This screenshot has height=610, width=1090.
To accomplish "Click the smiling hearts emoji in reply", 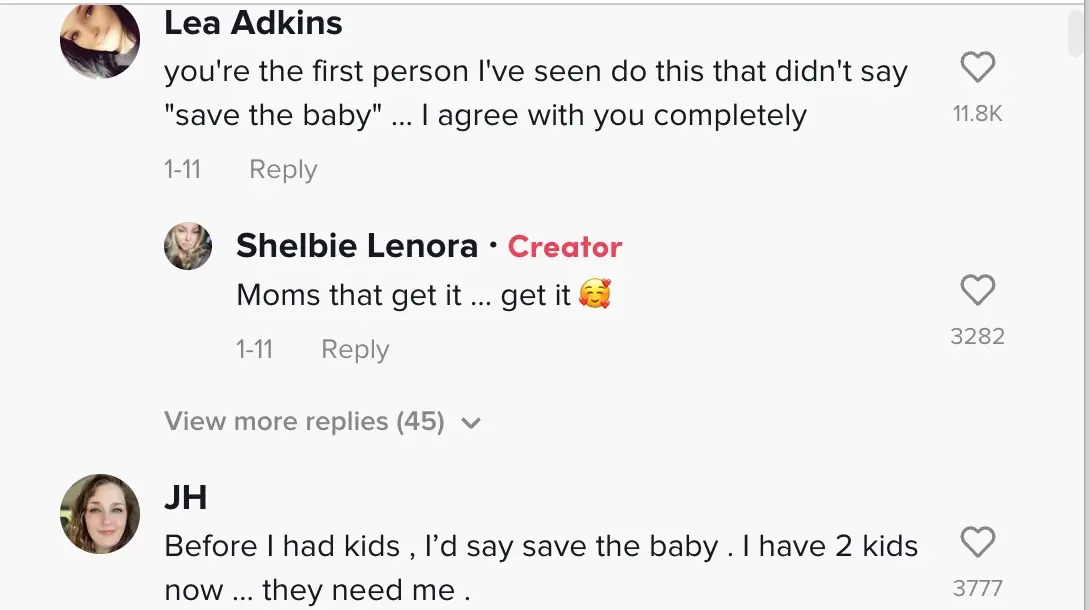I will pos(595,295).
